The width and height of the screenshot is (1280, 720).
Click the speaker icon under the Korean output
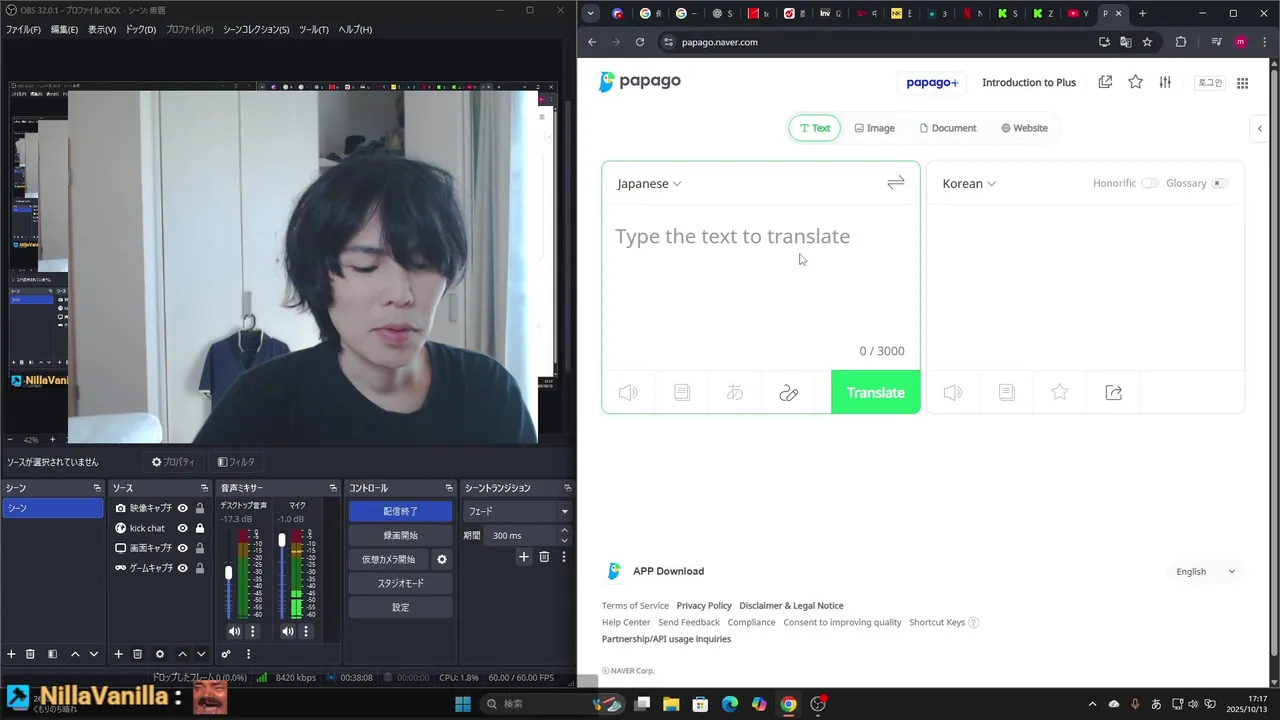953,393
